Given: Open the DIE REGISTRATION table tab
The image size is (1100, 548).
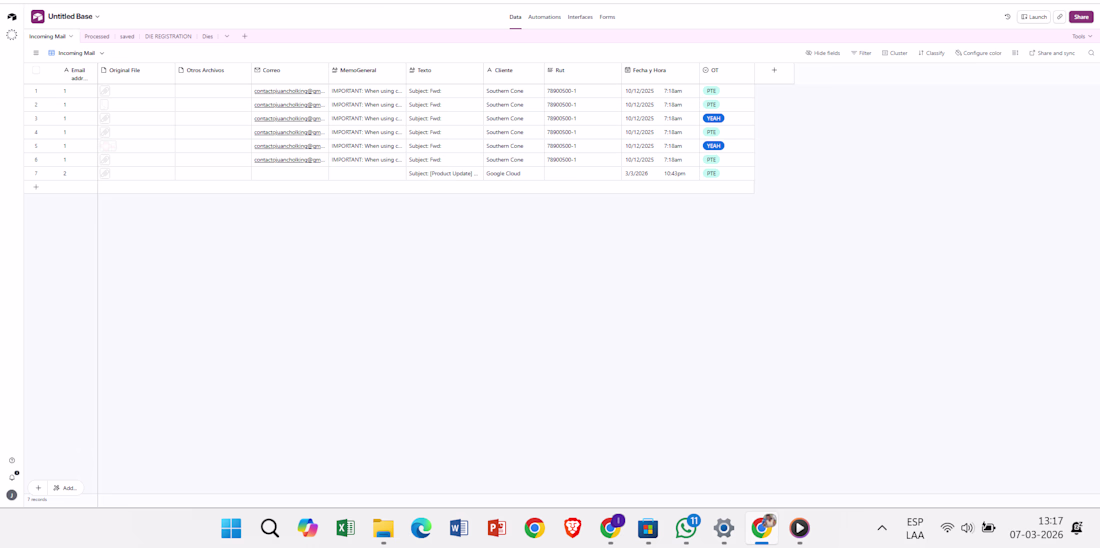Looking at the screenshot, I should point(168,36).
